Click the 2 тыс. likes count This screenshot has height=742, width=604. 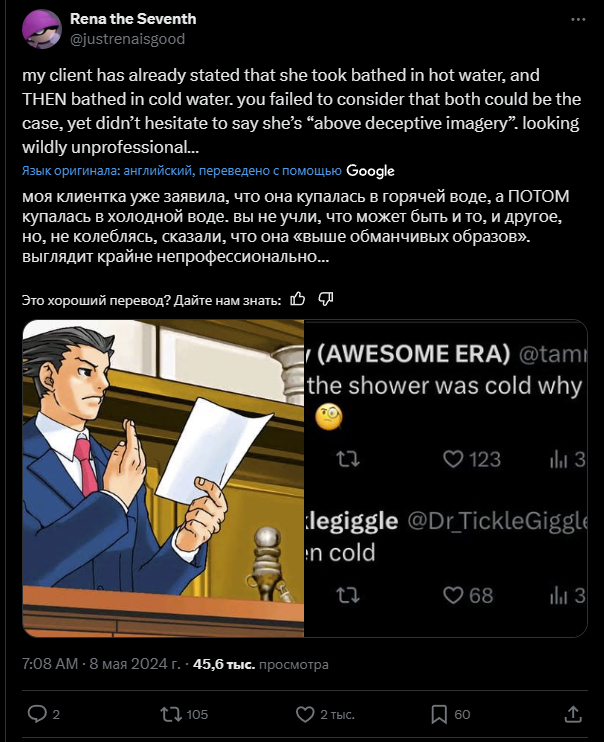pyautogui.click(x=338, y=714)
